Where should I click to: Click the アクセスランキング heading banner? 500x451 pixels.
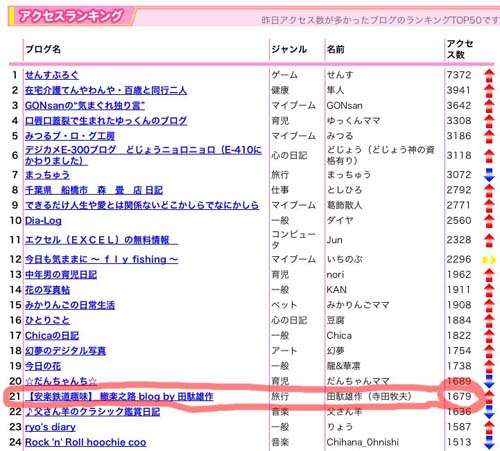tap(71, 16)
